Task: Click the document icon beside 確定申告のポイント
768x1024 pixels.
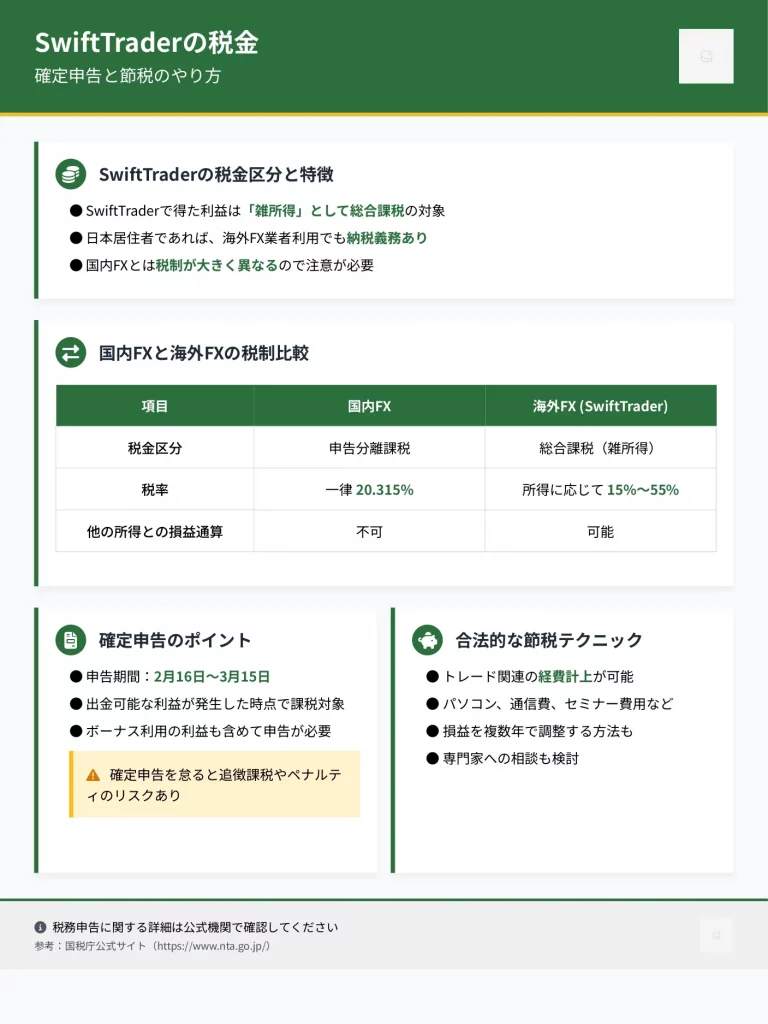Action: pyautogui.click(x=71, y=640)
